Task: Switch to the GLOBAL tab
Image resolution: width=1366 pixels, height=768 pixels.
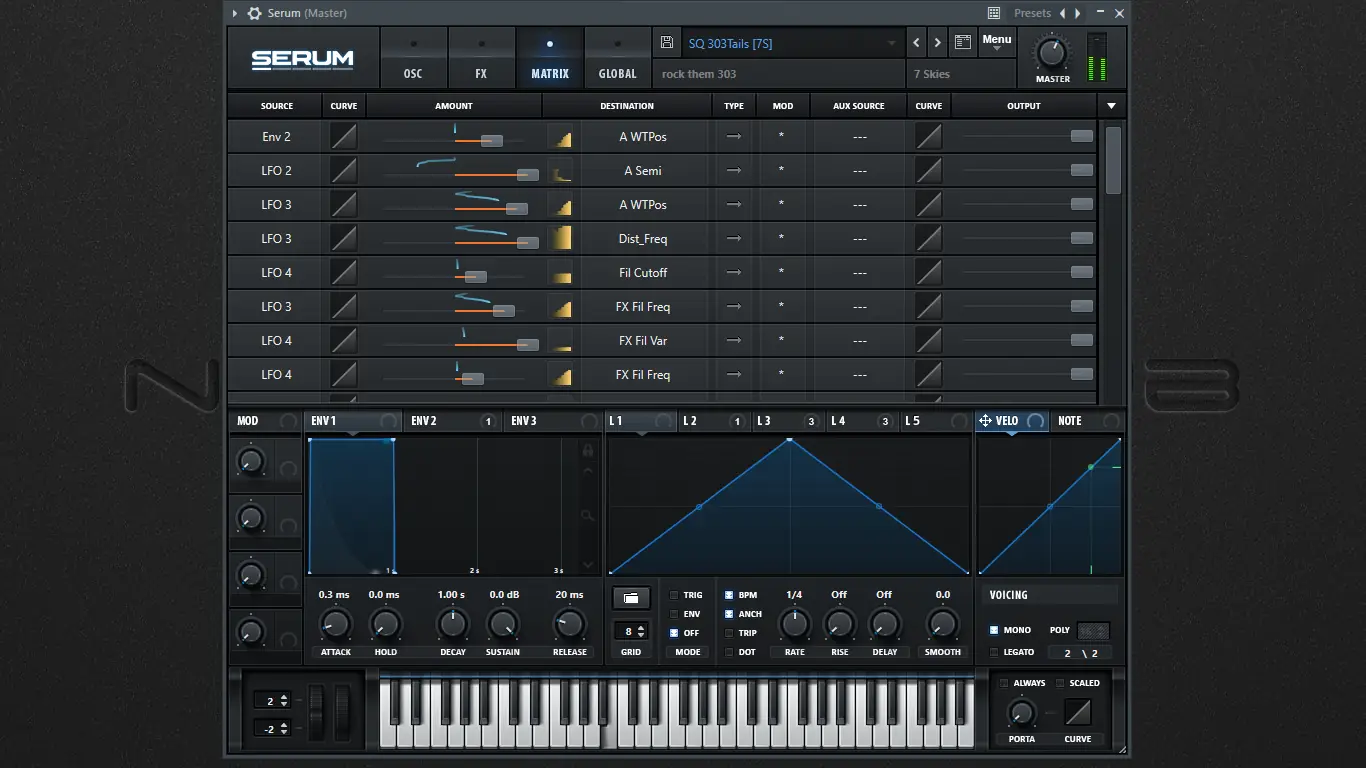Action: pyautogui.click(x=617, y=58)
